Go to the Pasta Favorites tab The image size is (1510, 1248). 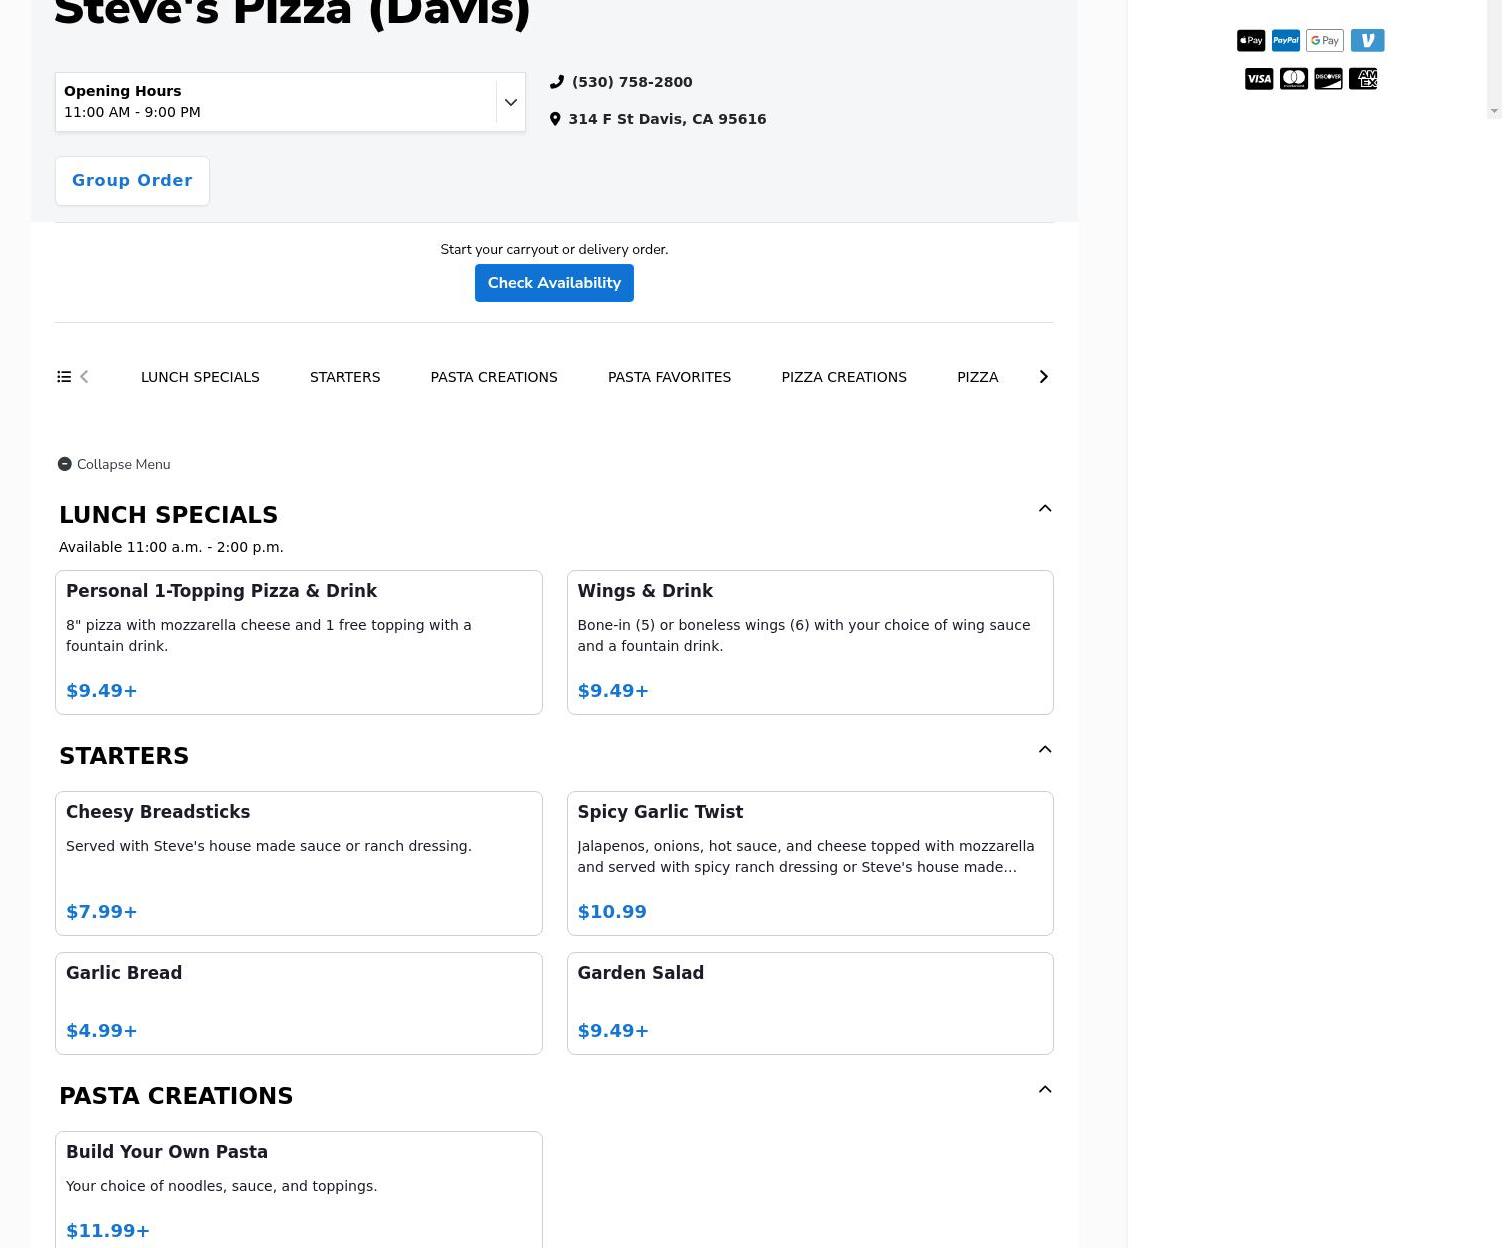669,377
